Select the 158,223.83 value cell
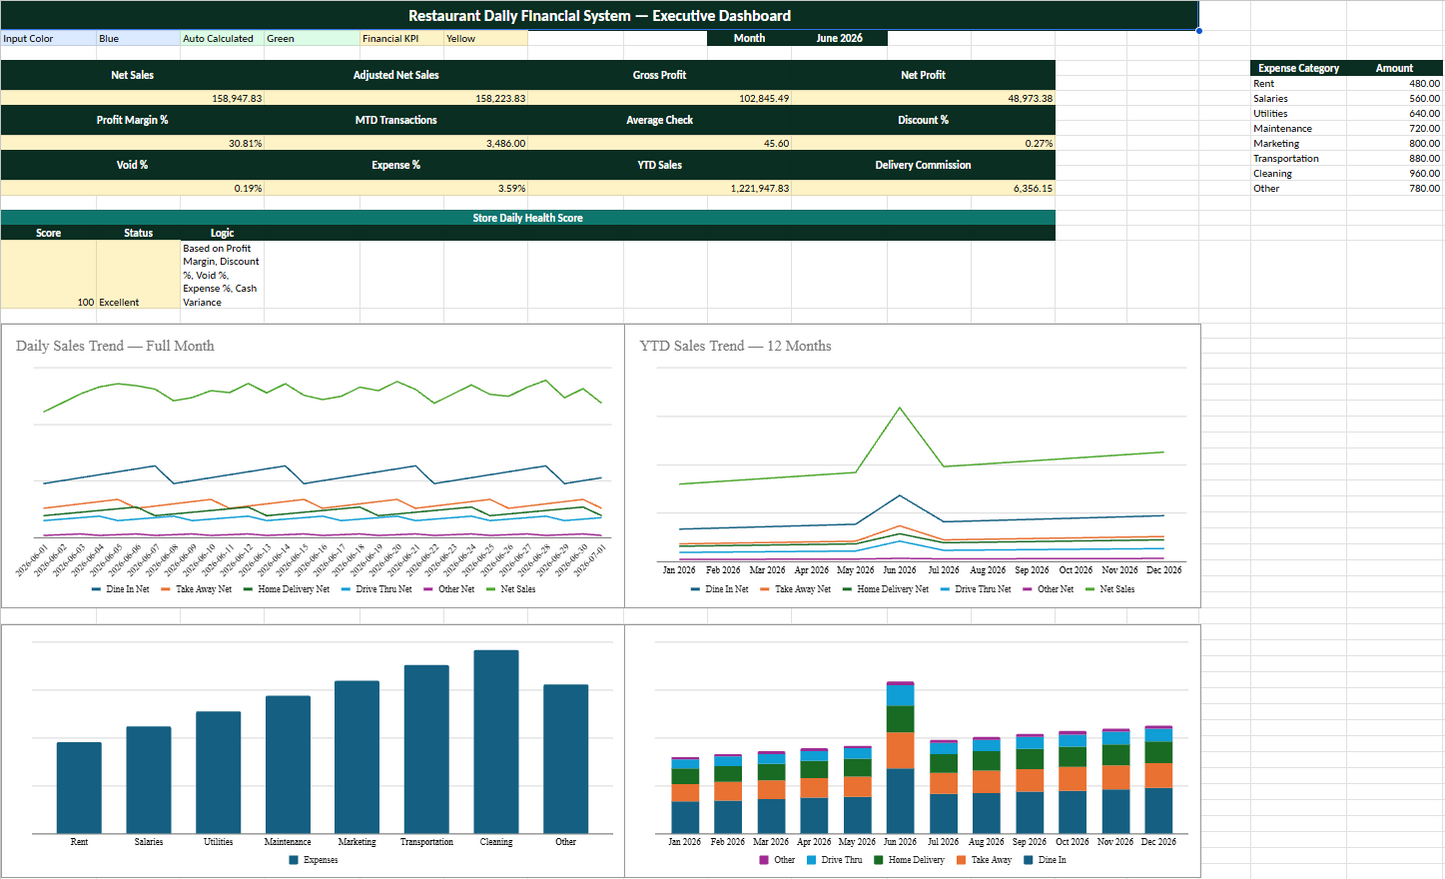 coord(396,98)
